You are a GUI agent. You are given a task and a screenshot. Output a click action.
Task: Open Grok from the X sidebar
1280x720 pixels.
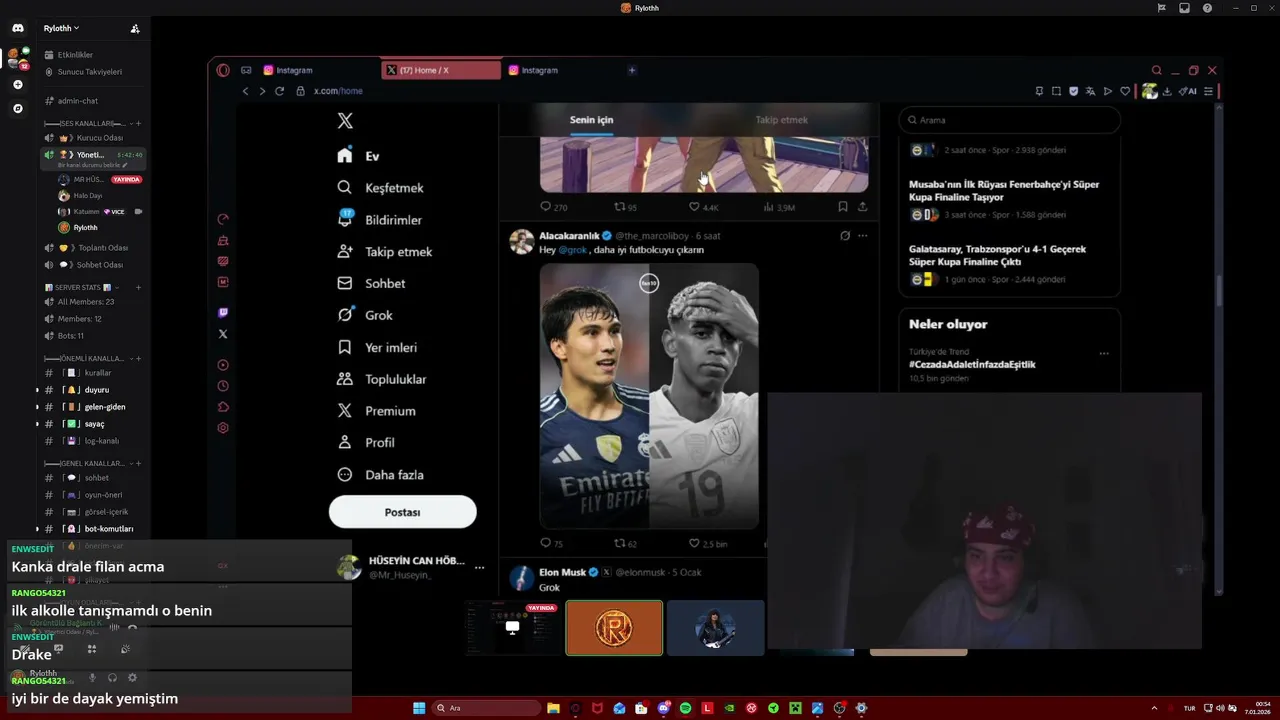pos(365,315)
